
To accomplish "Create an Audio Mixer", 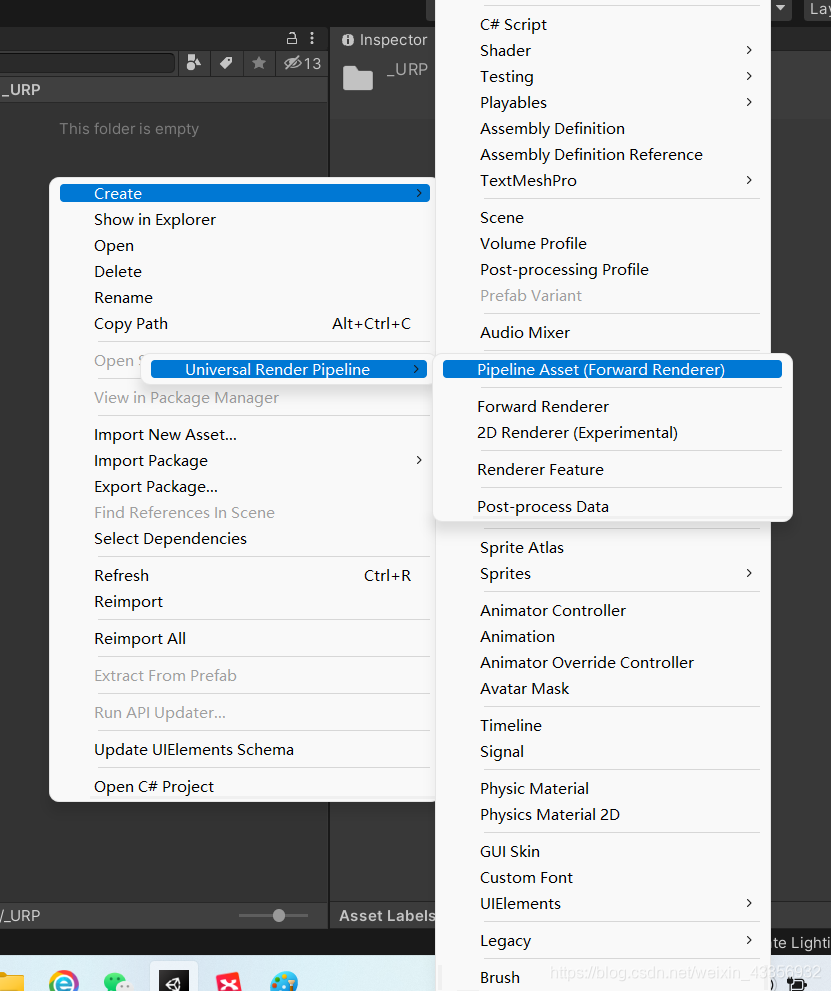I will tap(604, 332).
